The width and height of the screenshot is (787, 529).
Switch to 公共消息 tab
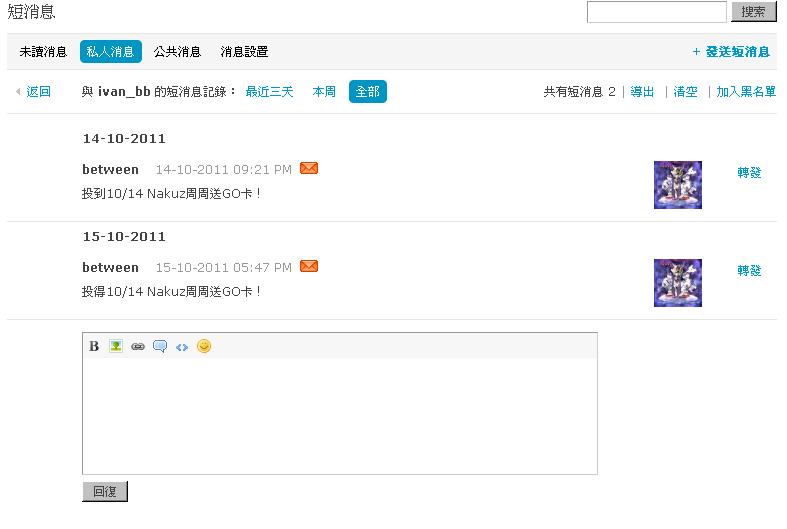[x=177, y=52]
